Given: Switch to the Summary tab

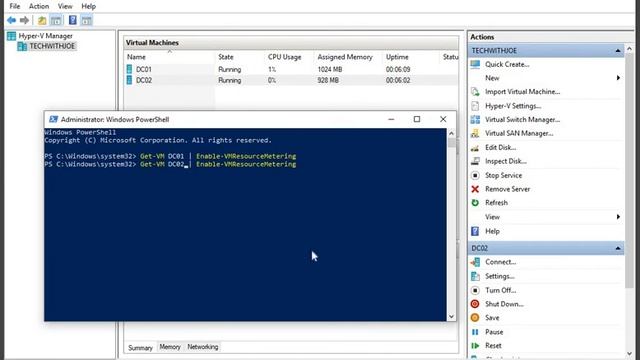Looking at the screenshot, I should tap(140, 348).
